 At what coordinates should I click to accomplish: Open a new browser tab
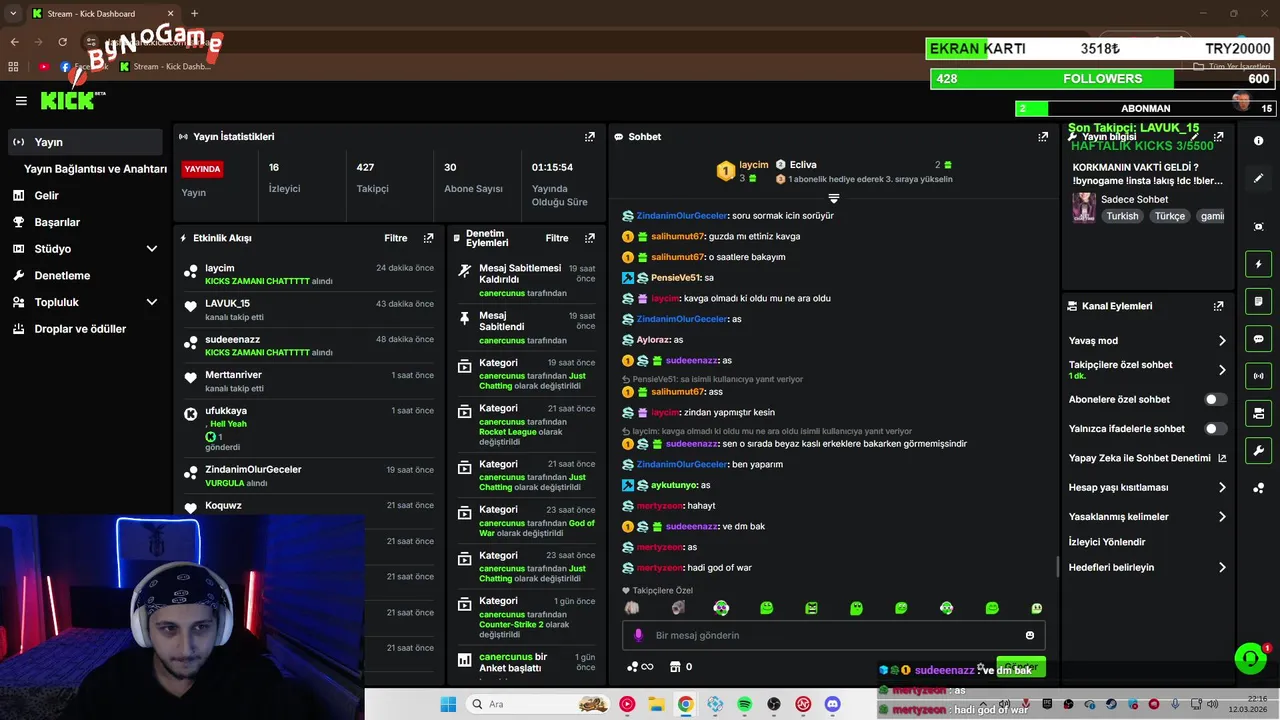point(194,13)
